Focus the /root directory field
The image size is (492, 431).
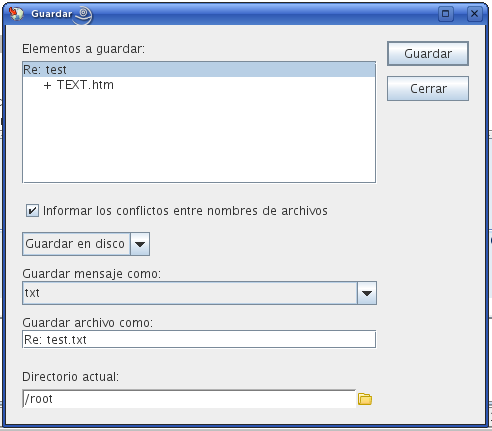coord(189,399)
